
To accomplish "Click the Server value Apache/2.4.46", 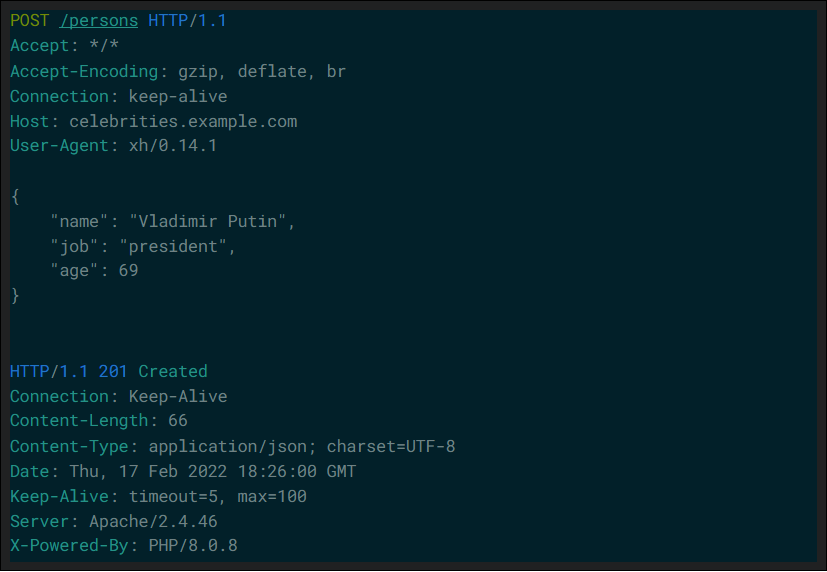I will click(x=153, y=521).
